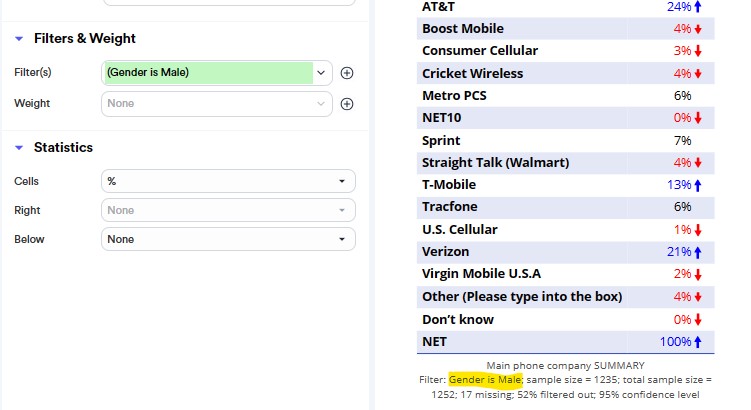The height and width of the screenshot is (410, 751).
Task: Click the Tracfone row label
Action: point(449,207)
